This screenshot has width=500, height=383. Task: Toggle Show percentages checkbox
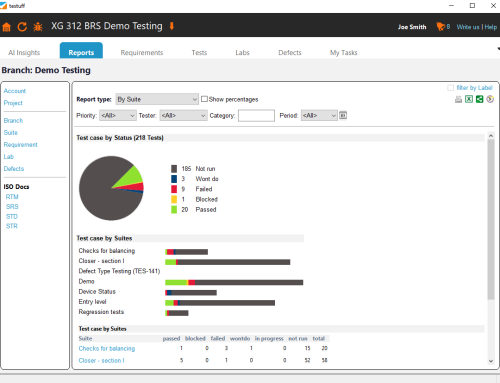(204, 99)
